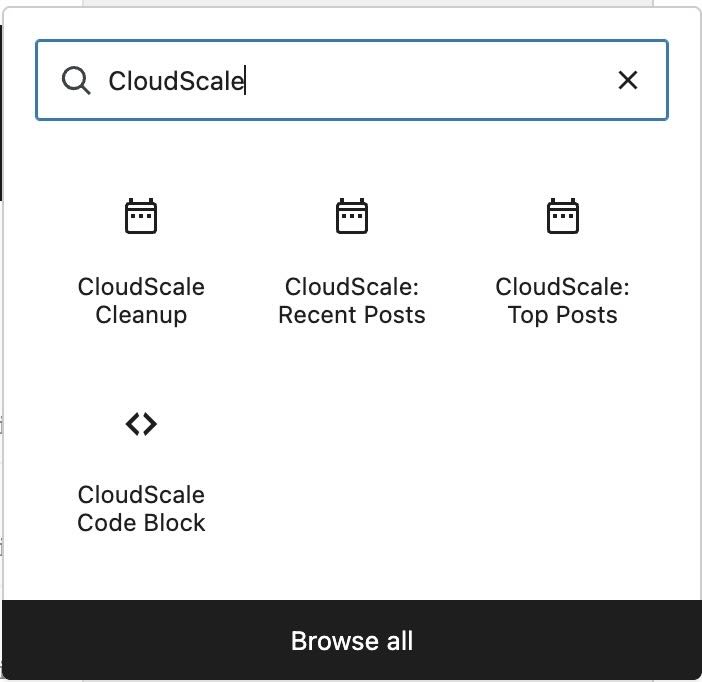The width and height of the screenshot is (702, 682).
Task: Click the "Recent Posts" text line
Action: [352, 316]
